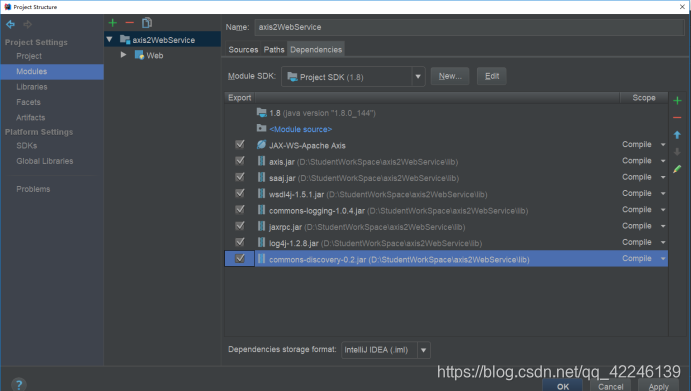The height and width of the screenshot is (391, 691).
Task: Toggle export checkbox for saaj.jar
Action: pyautogui.click(x=240, y=177)
